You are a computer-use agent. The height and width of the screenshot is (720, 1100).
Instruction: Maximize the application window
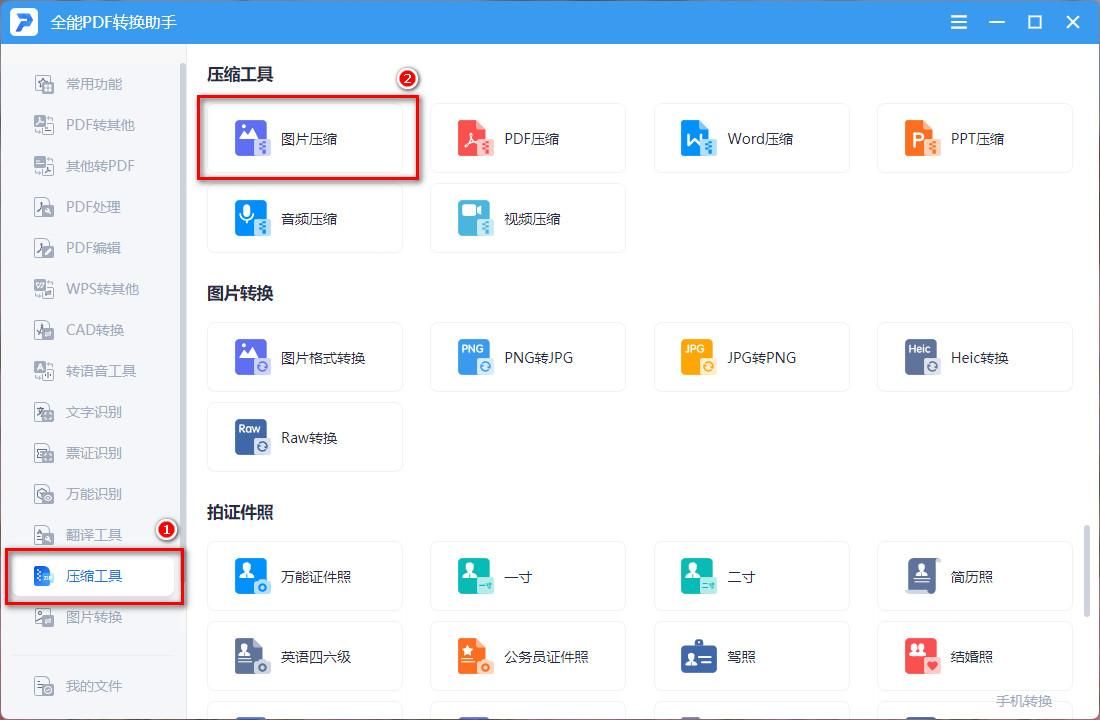pos(1035,22)
